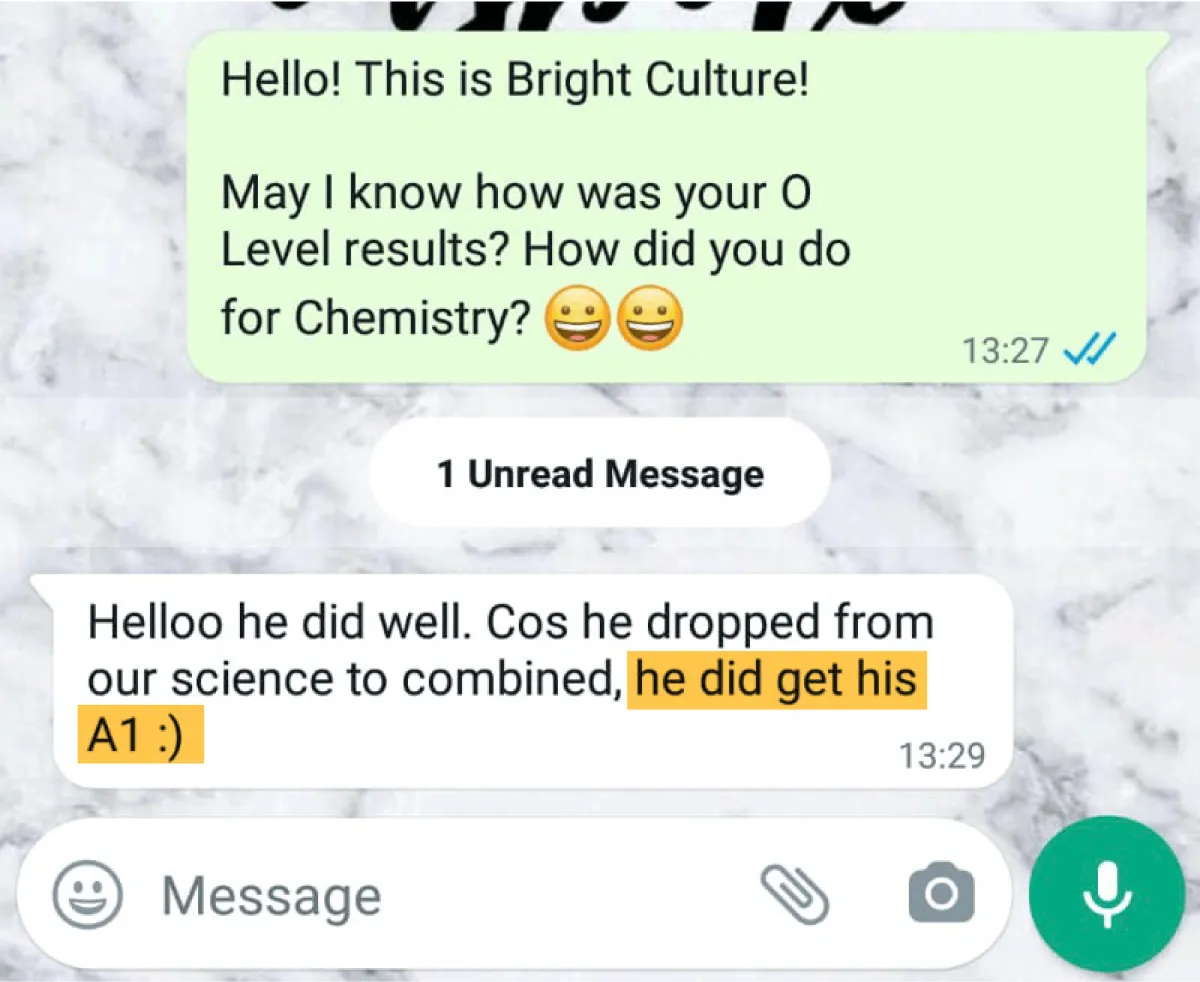Click the blue double-tick read receipt
Screen dimensions: 1200x982
(1091, 350)
